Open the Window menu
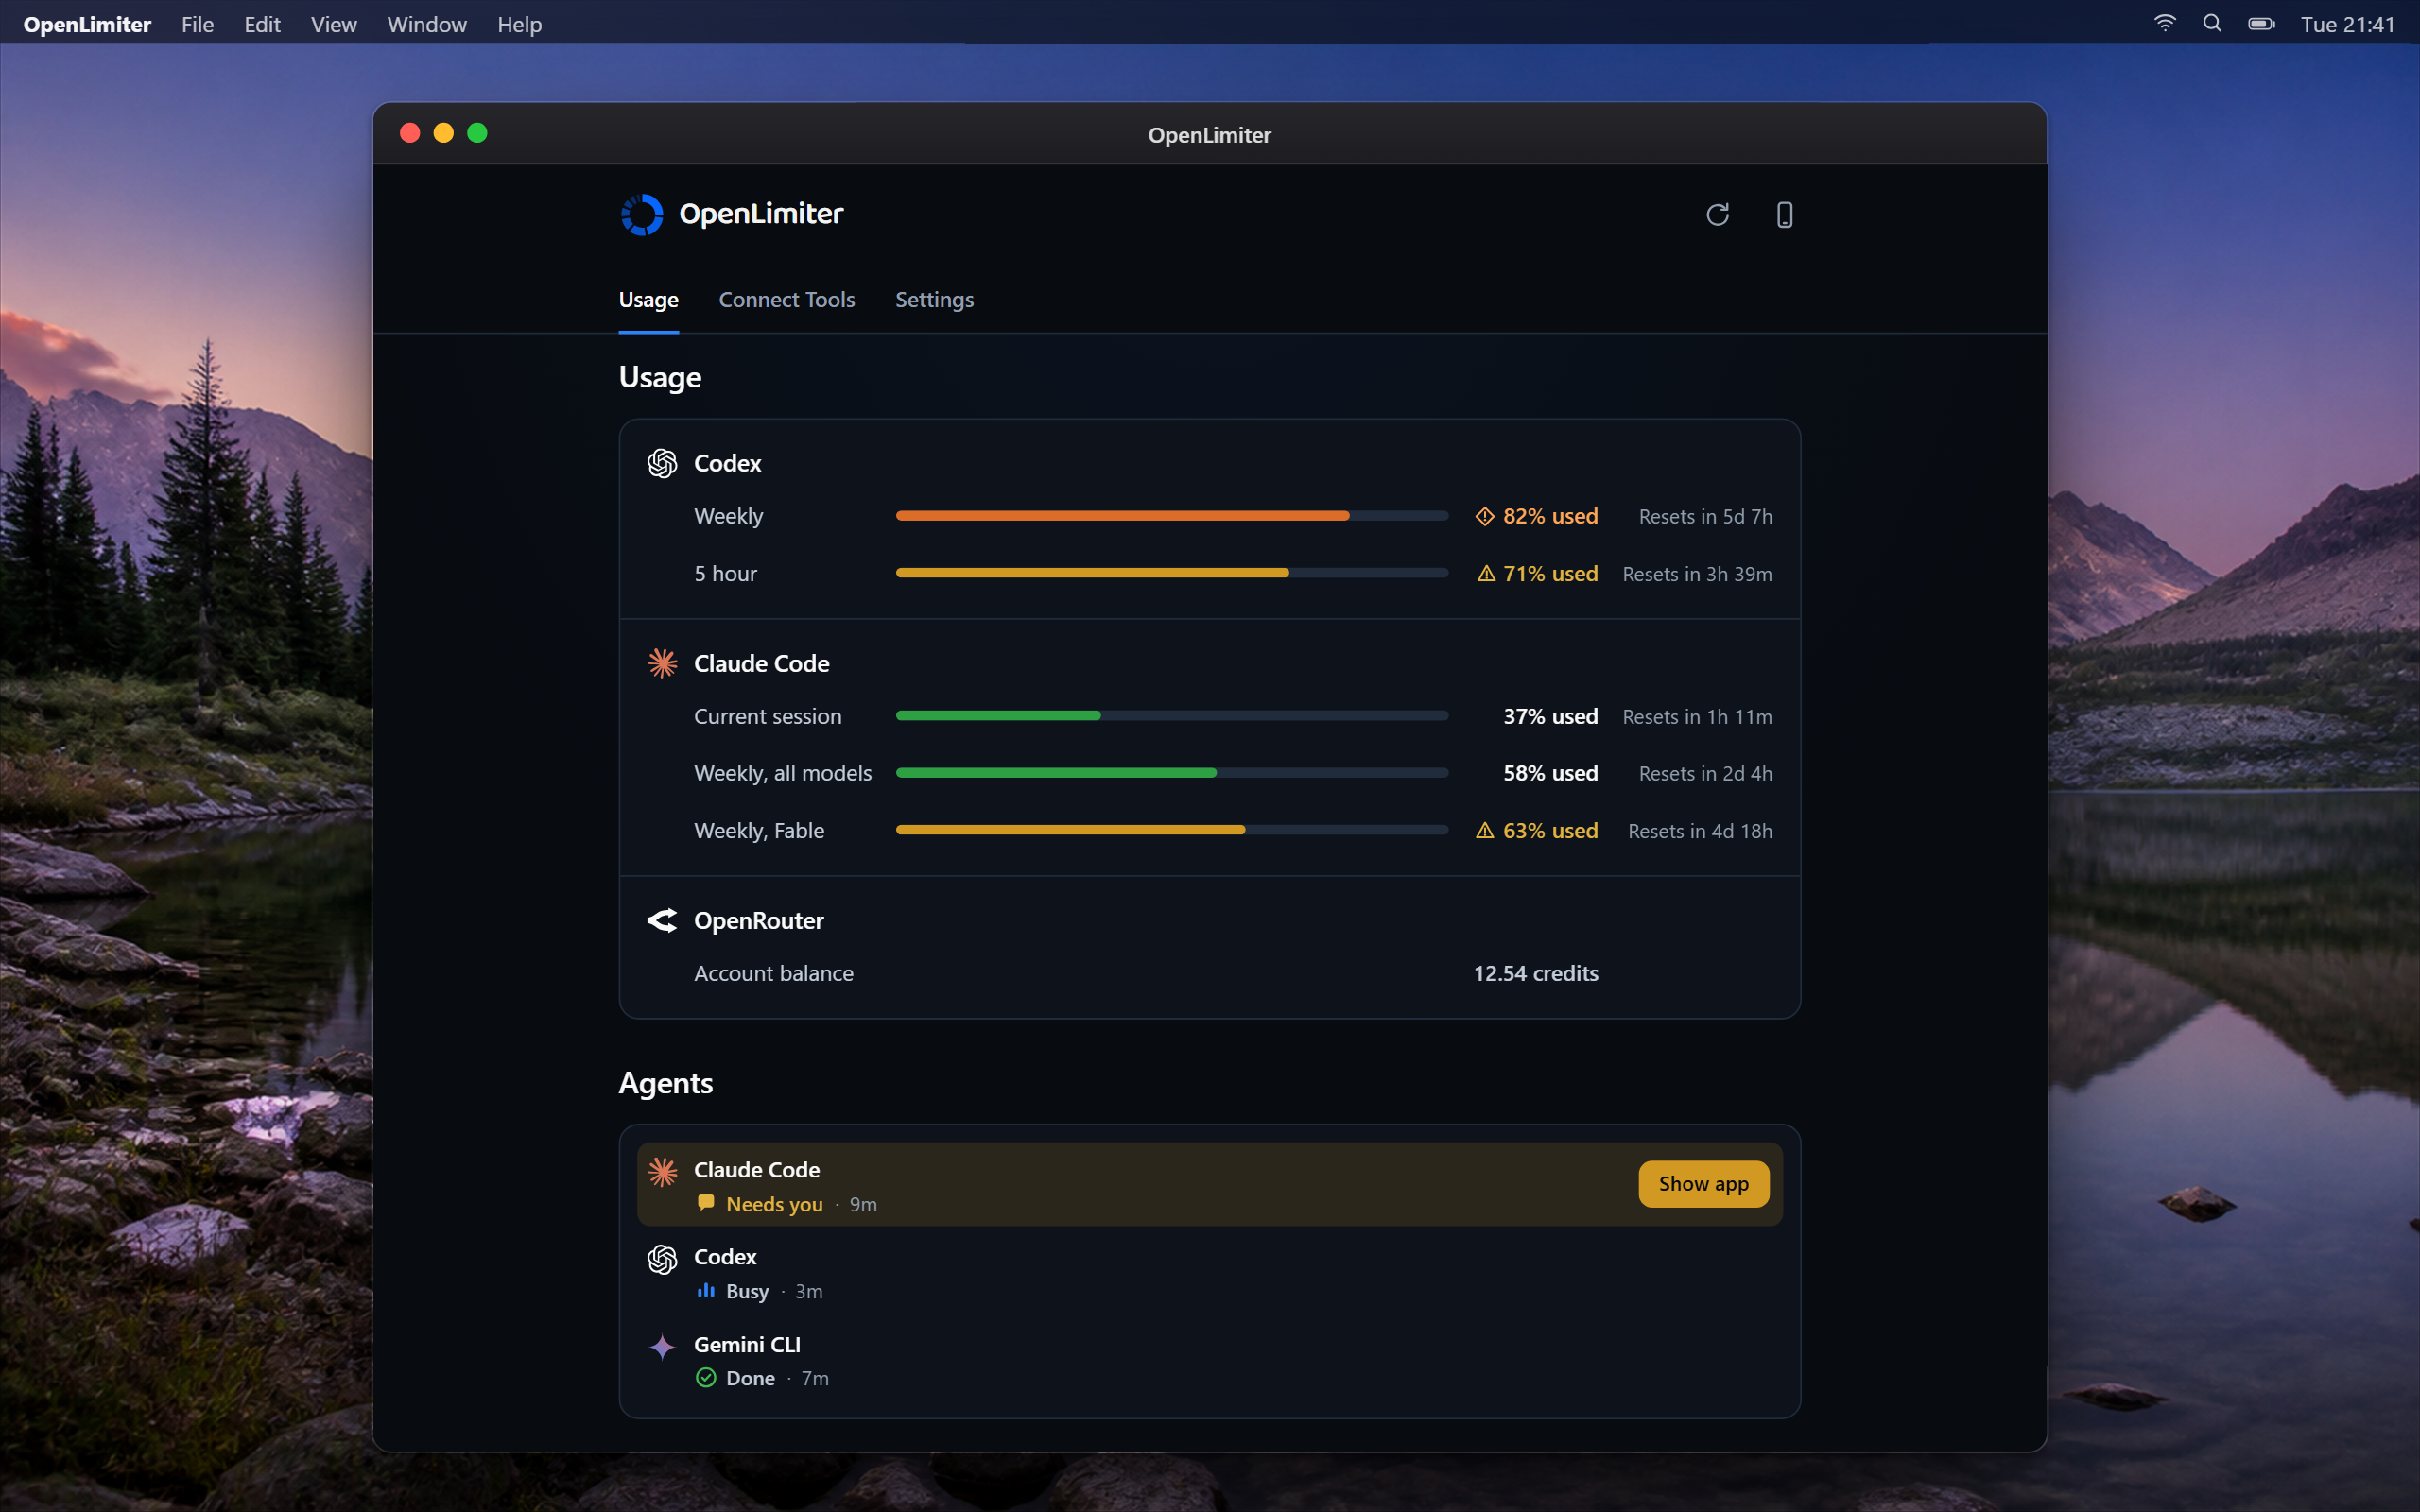Image resolution: width=2420 pixels, height=1512 pixels. pyautogui.click(x=427, y=24)
